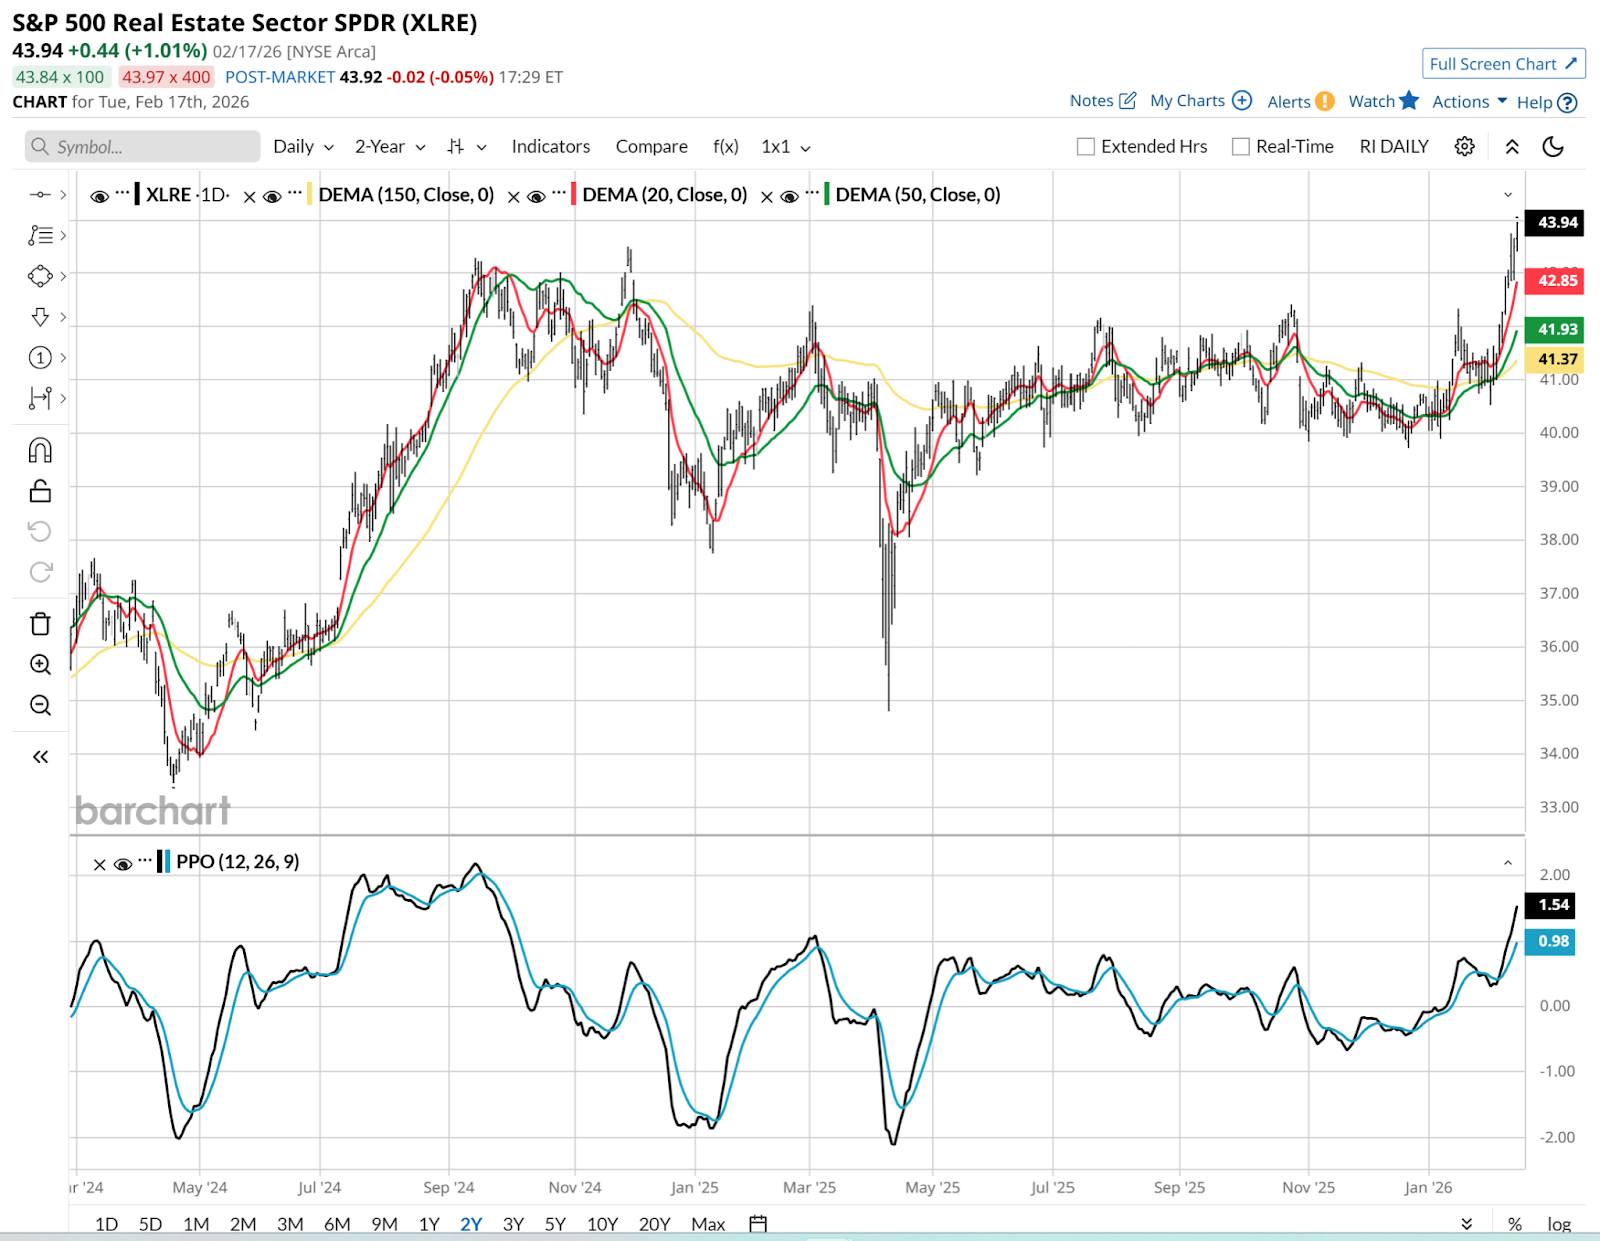The image size is (1600, 1241).
Task: Switch to the 6M range
Action: coord(337,1224)
